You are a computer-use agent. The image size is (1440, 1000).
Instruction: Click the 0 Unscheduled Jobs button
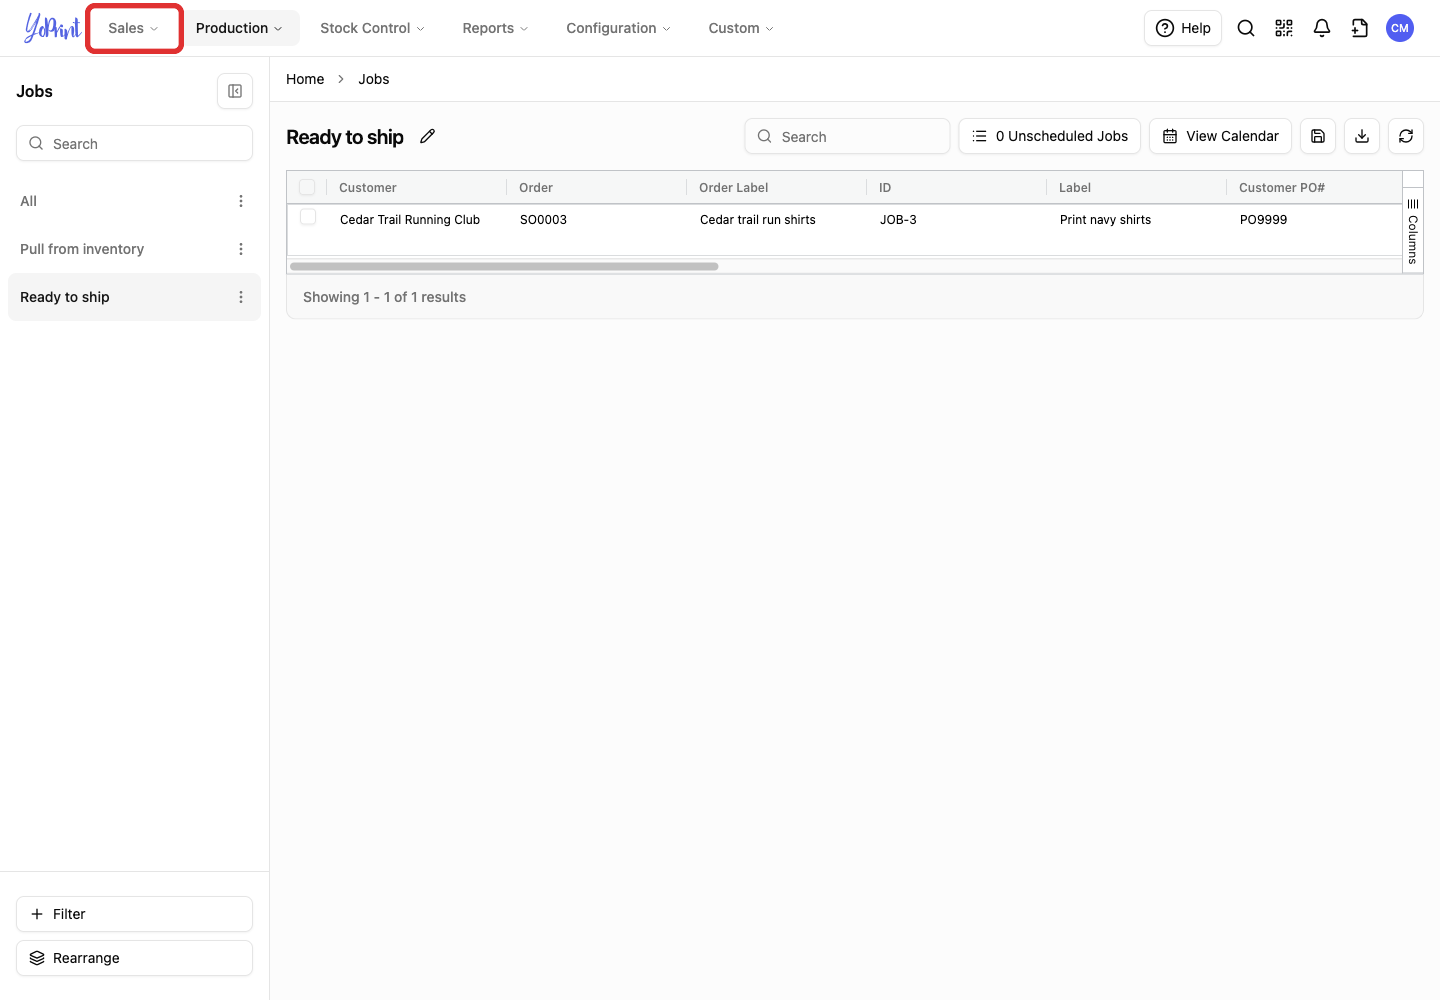pos(1050,136)
